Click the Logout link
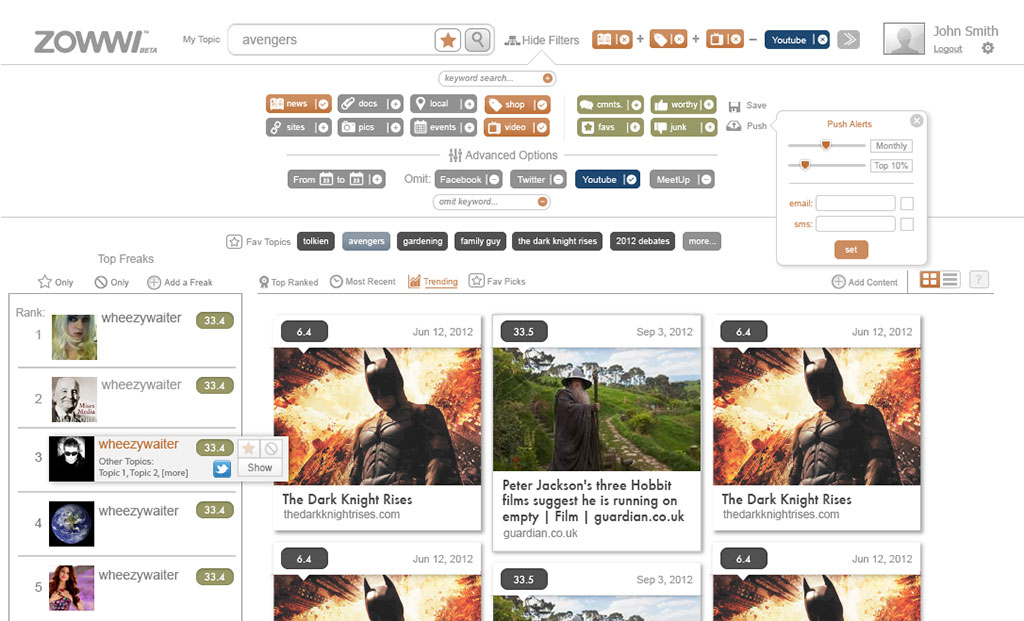The height and width of the screenshot is (621, 1024). tap(948, 49)
